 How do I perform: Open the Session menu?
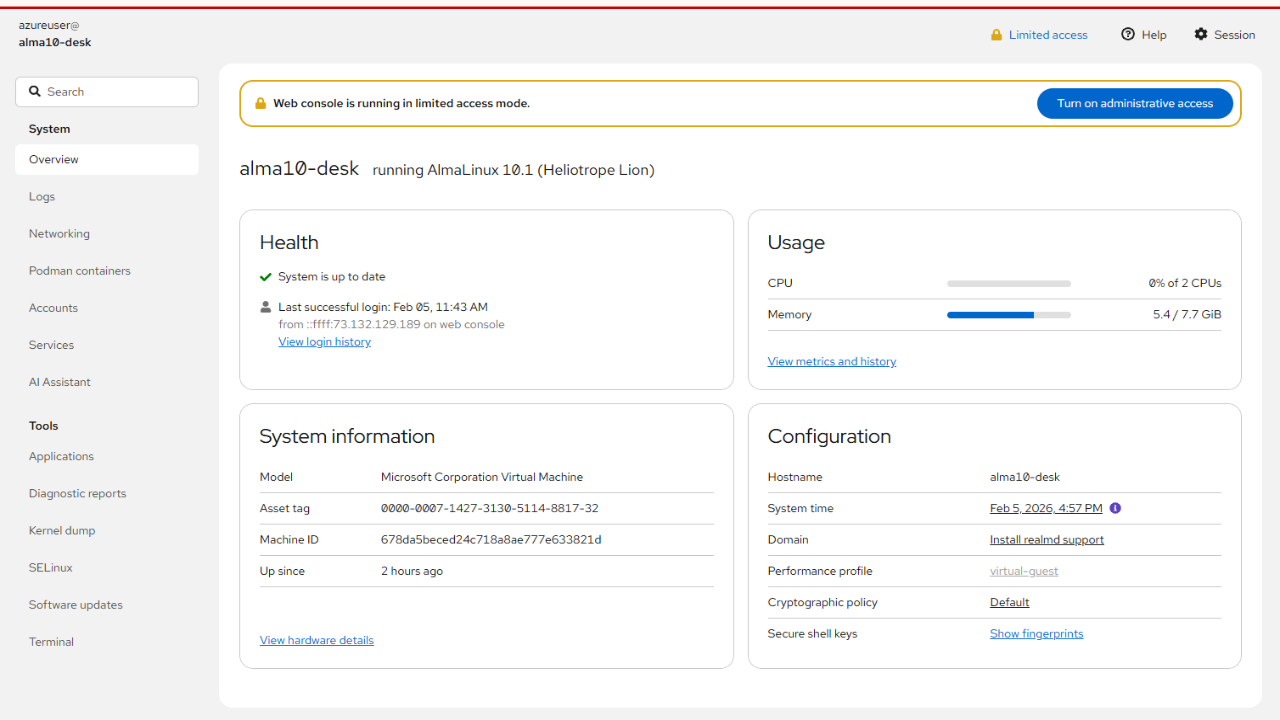click(x=1224, y=34)
